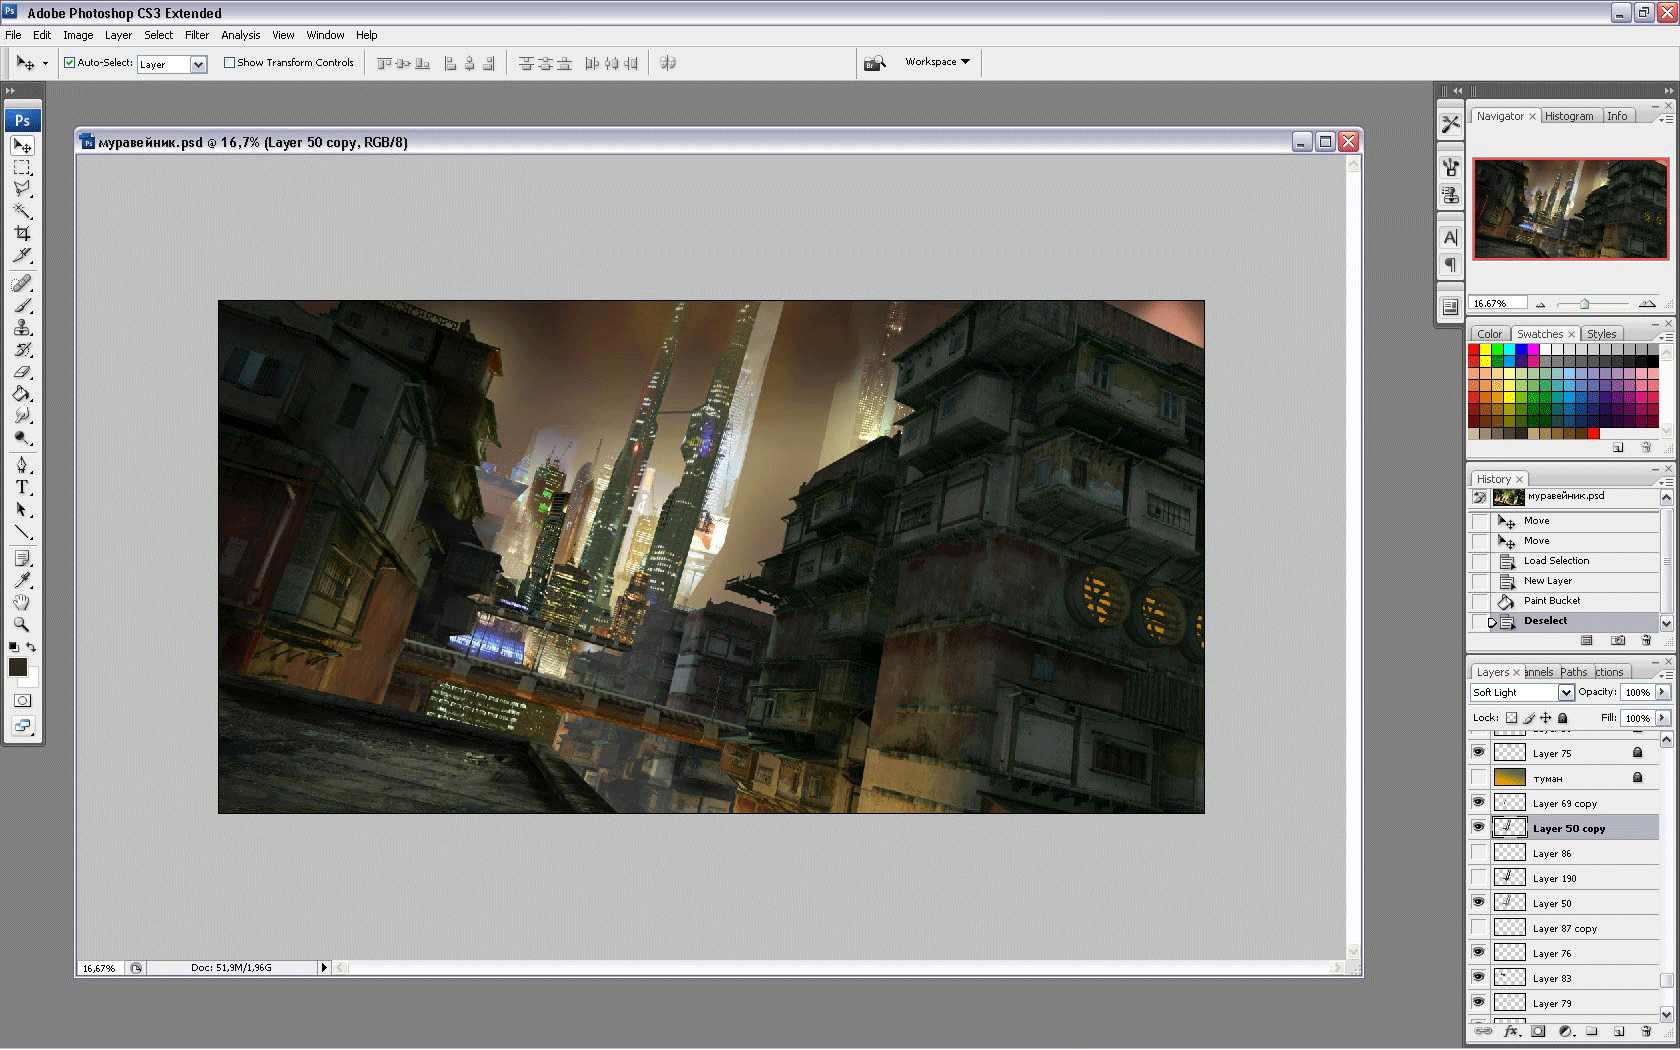Image resolution: width=1680 pixels, height=1050 pixels.
Task: Expand the Workspace dropdown
Action: [x=937, y=62]
